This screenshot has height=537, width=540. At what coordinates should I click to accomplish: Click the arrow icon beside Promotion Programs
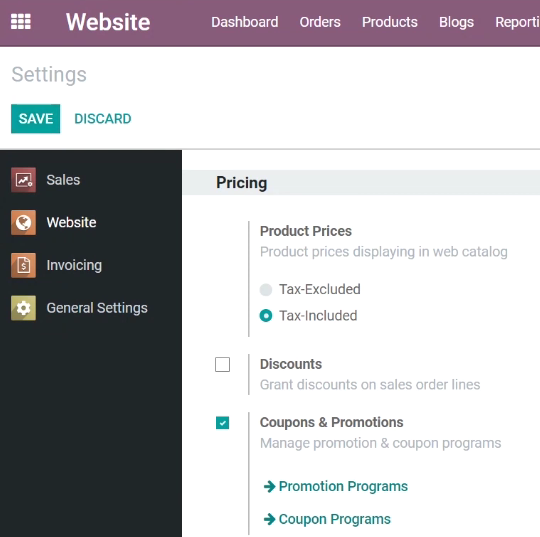(x=269, y=486)
